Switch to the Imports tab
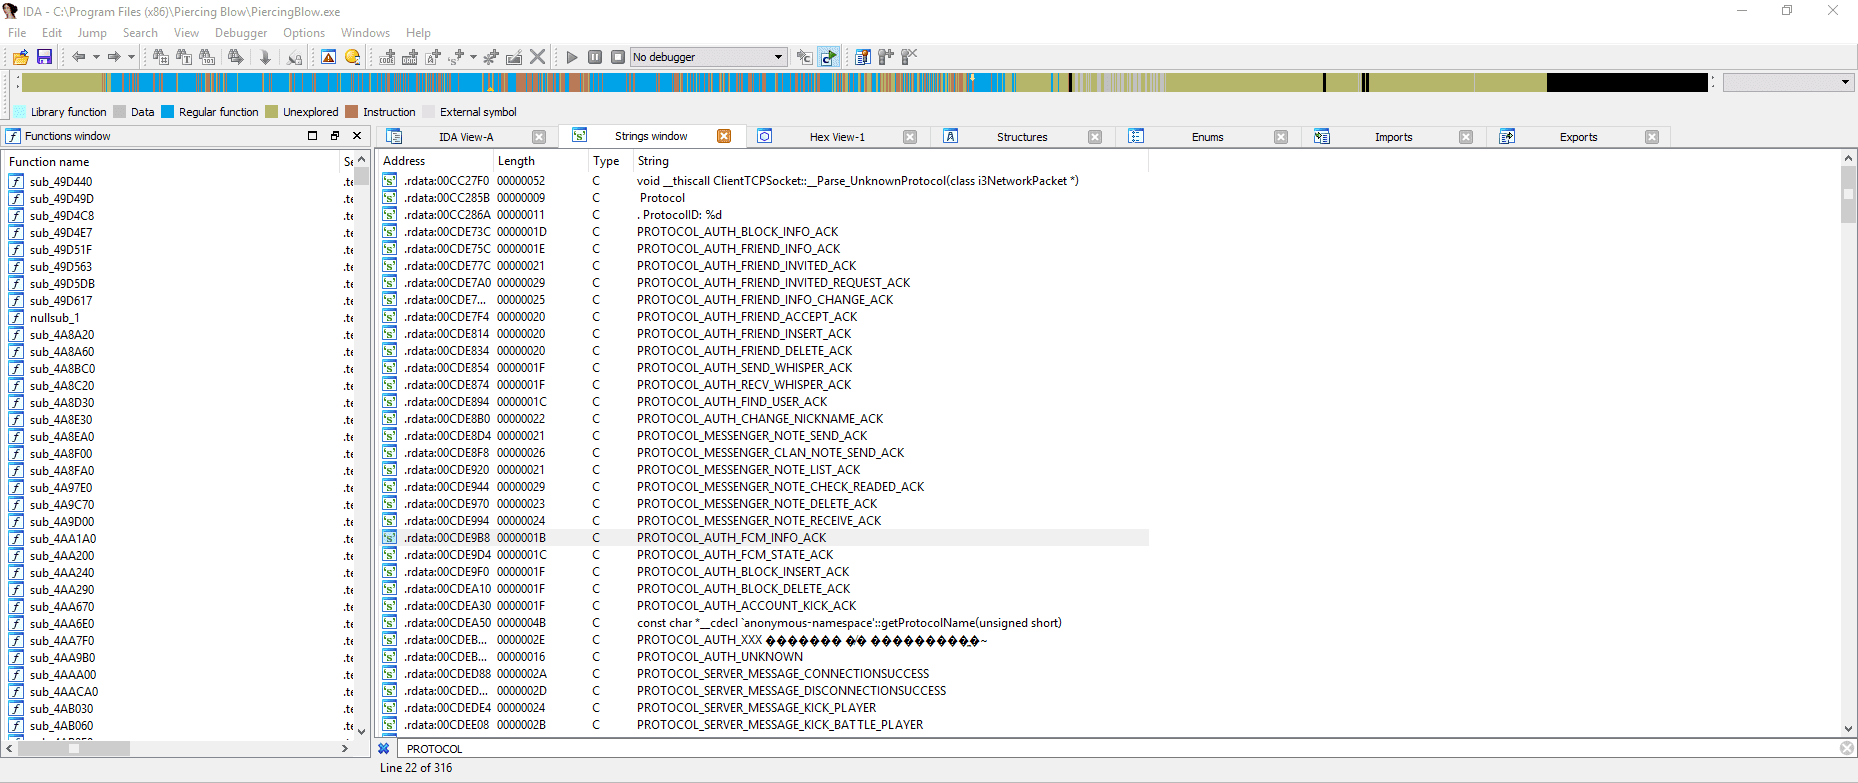Screen dimensions: 1858x783 pos(1393,137)
